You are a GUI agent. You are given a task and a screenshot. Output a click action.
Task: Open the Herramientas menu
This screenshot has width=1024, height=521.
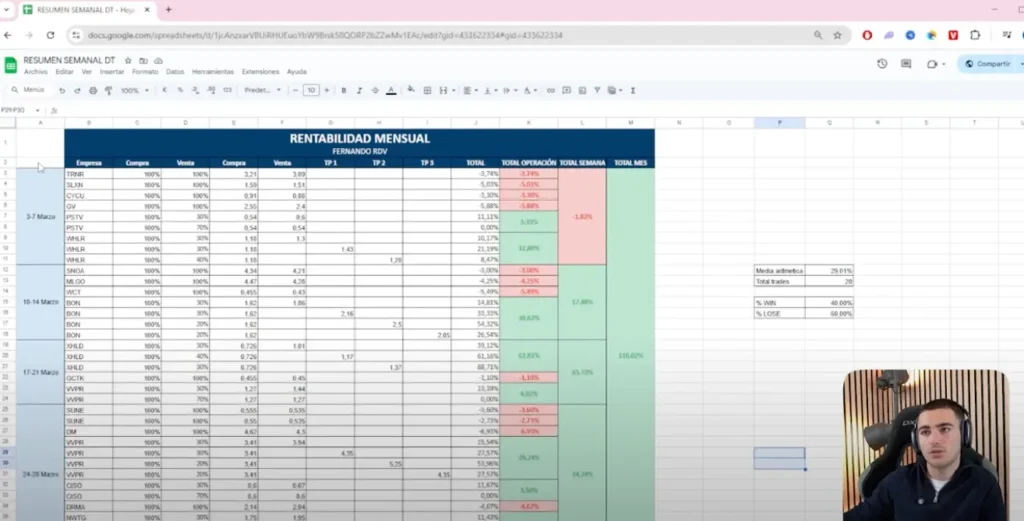pyautogui.click(x=213, y=72)
